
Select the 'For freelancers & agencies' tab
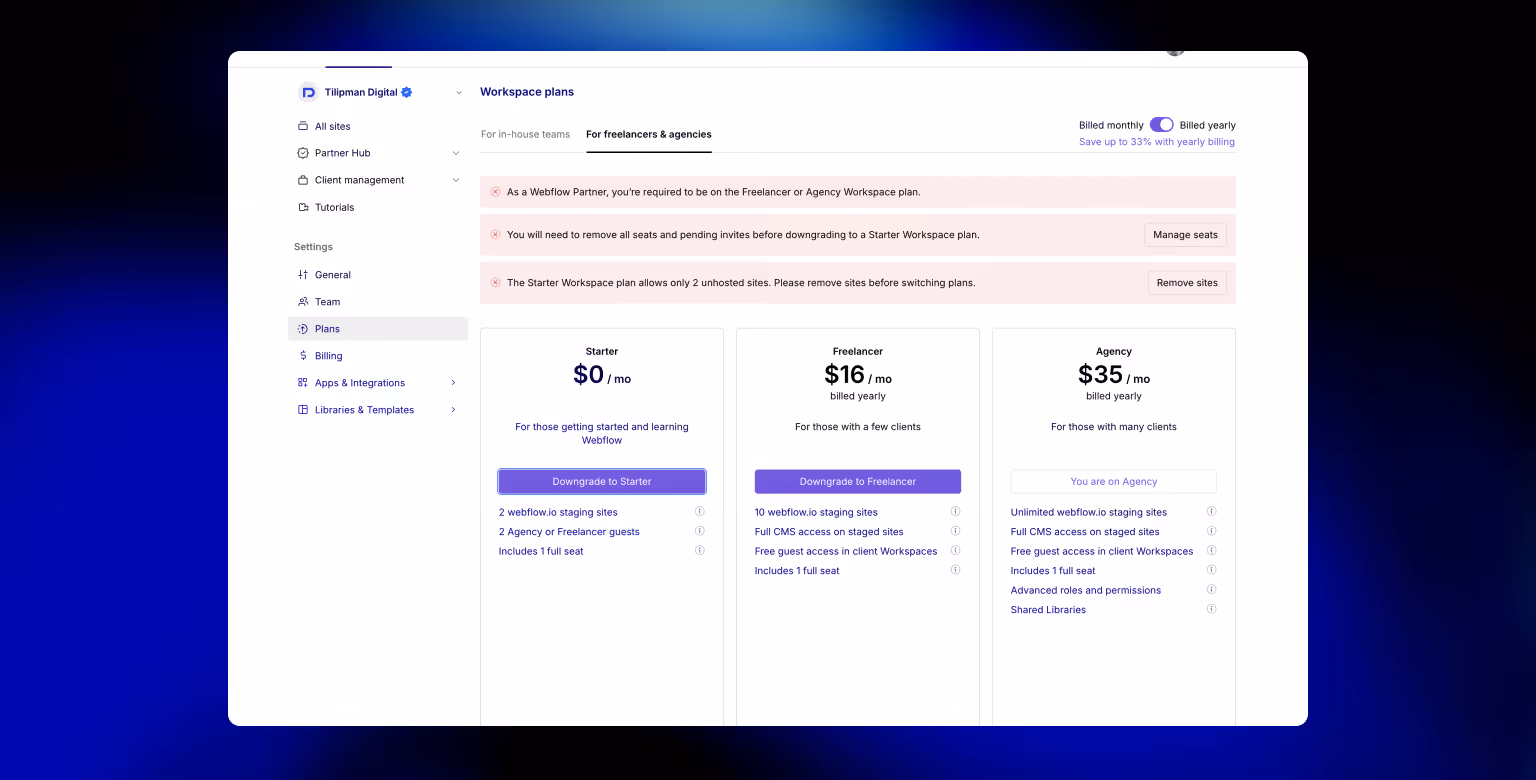(x=648, y=133)
